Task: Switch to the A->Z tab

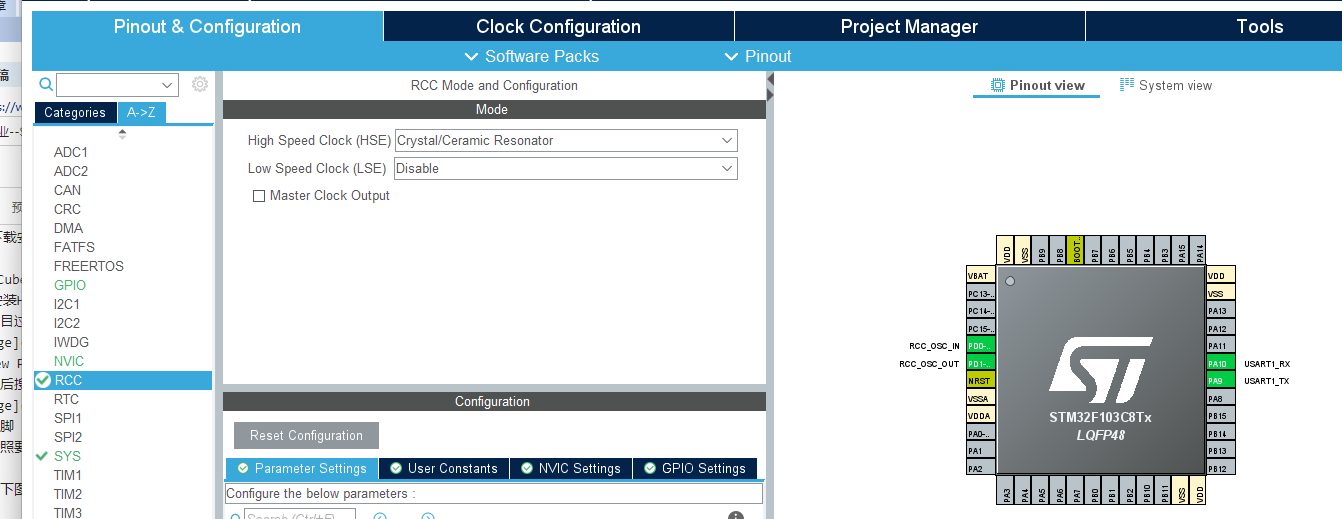Action: (141, 113)
